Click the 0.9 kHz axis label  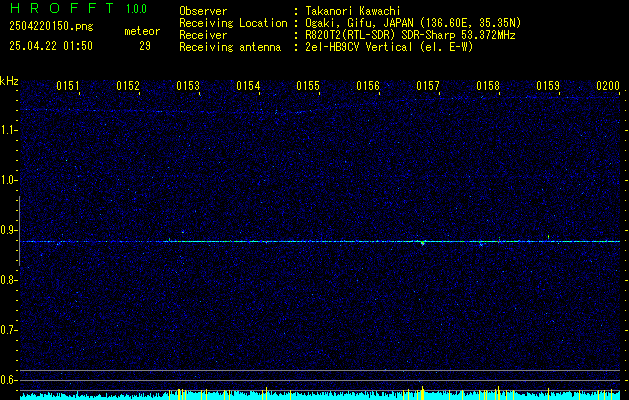[x=8, y=230]
